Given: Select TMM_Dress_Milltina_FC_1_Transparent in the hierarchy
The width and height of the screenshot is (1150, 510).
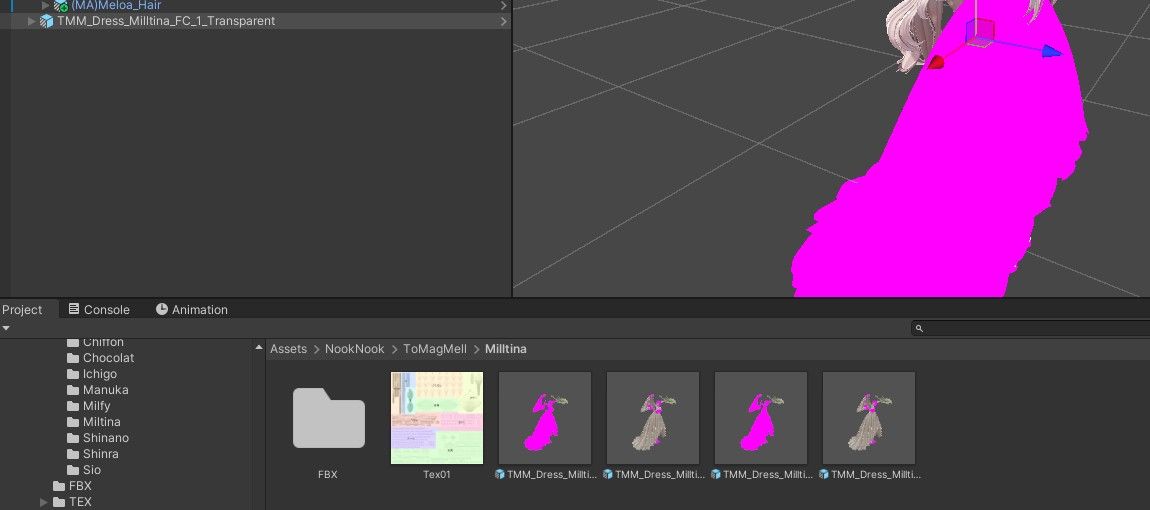Looking at the screenshot, I should tap(166, 21).
